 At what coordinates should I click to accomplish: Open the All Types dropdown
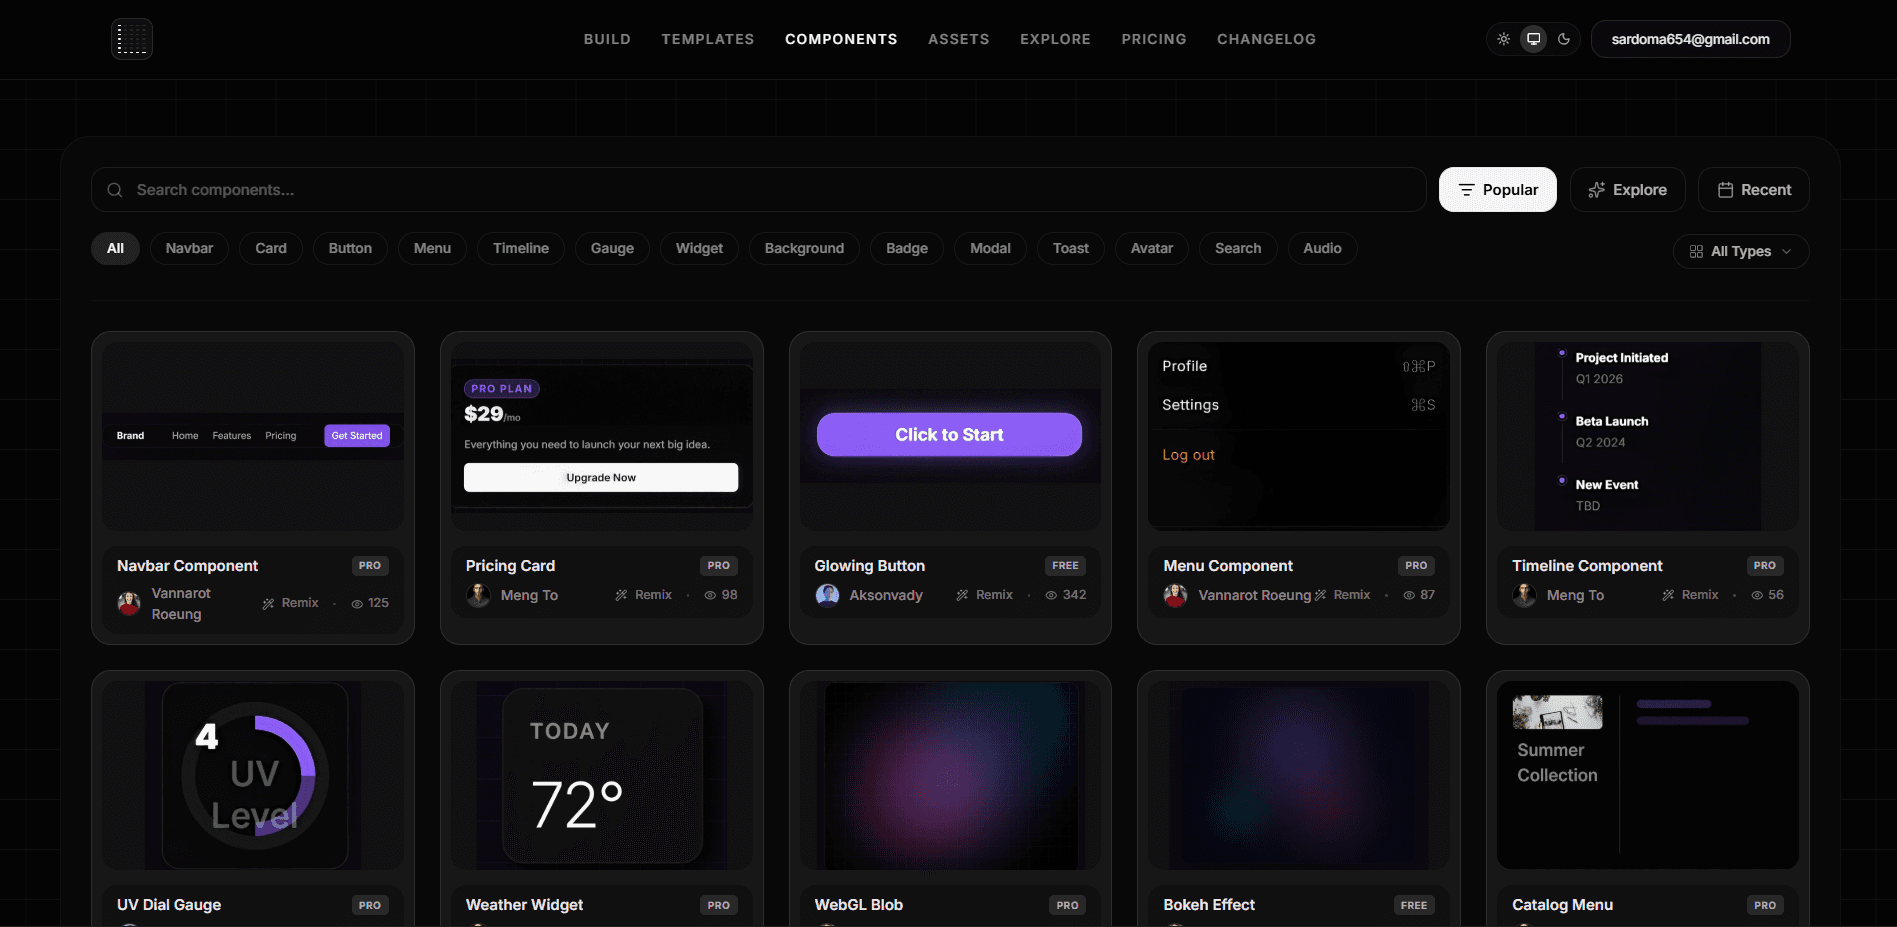(x=1741, y=251)
